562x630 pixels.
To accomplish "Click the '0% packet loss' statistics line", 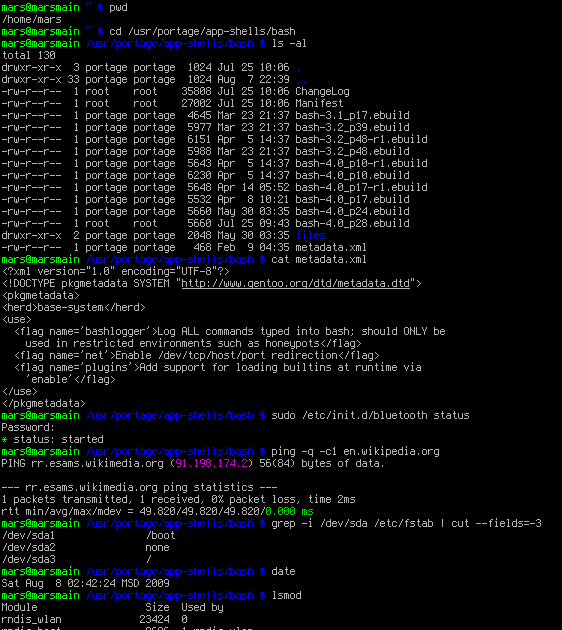I will (178, 499).
